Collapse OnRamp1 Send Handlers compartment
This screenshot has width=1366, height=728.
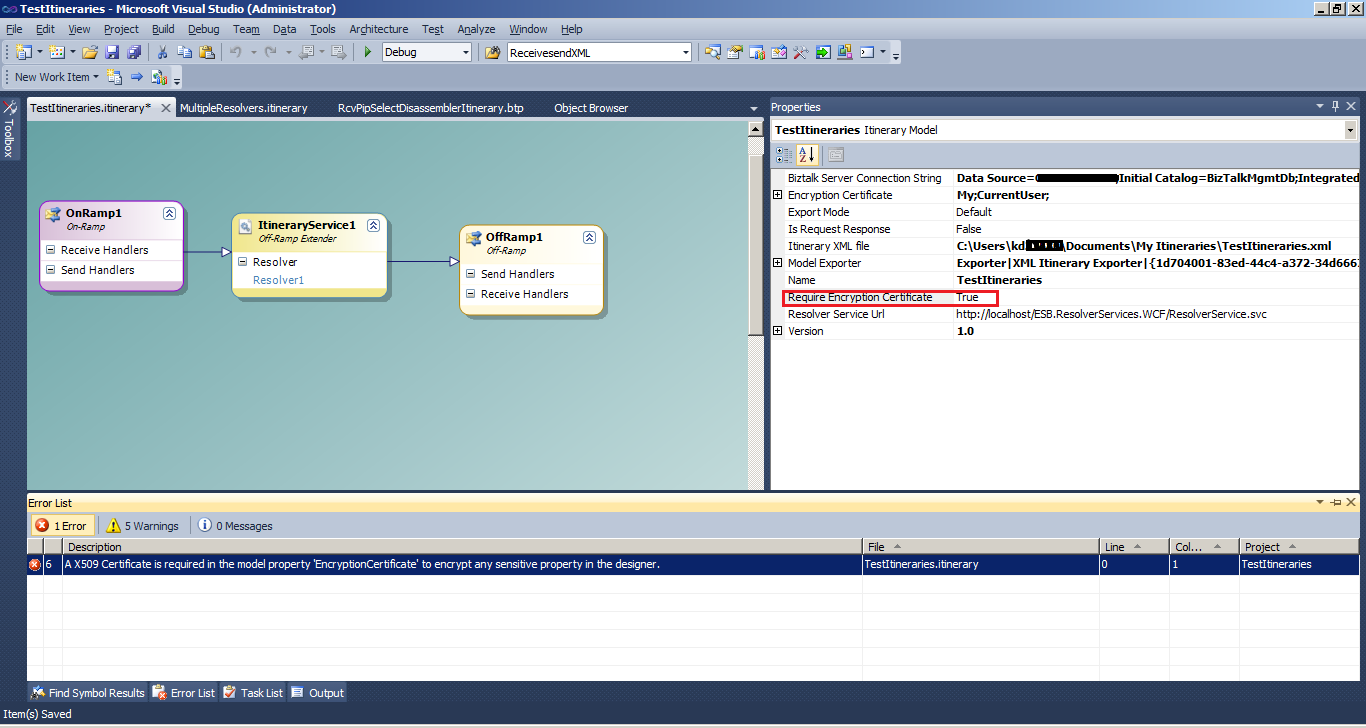coord(51,270)
